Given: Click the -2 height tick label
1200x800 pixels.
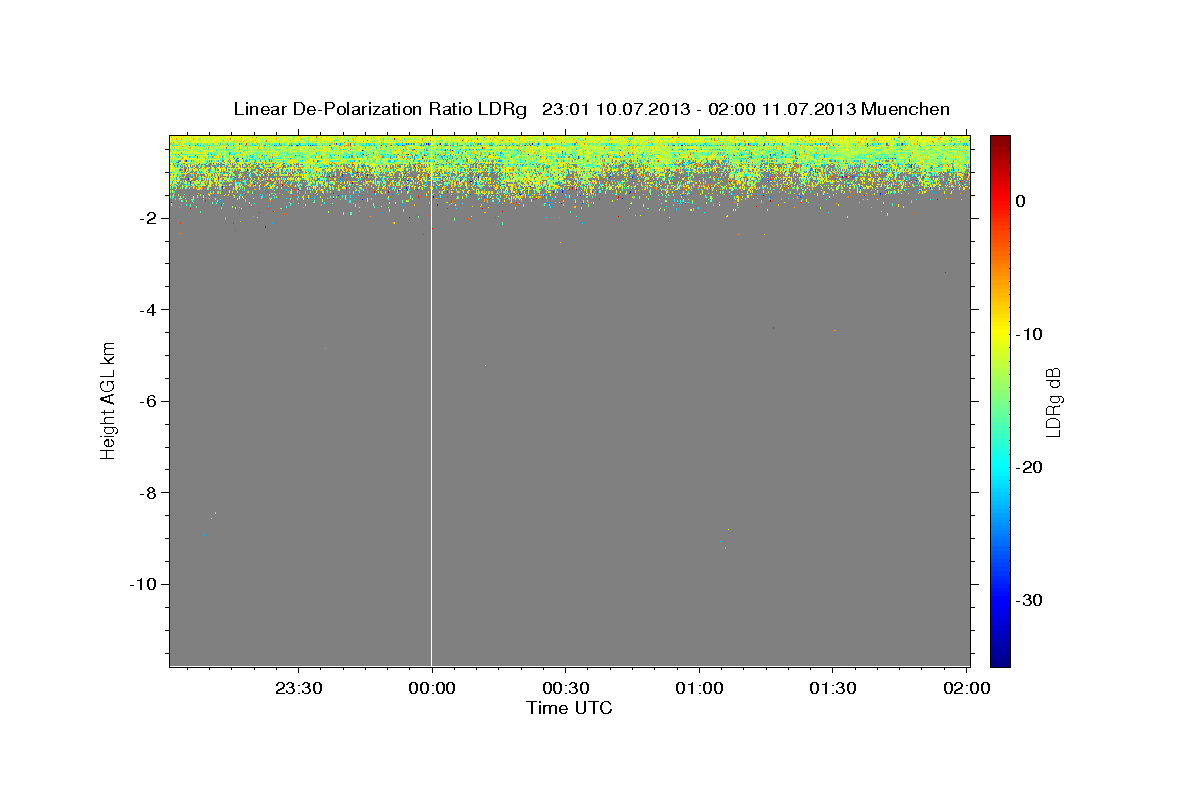Looking at the screenshot, I should (147, 218).
